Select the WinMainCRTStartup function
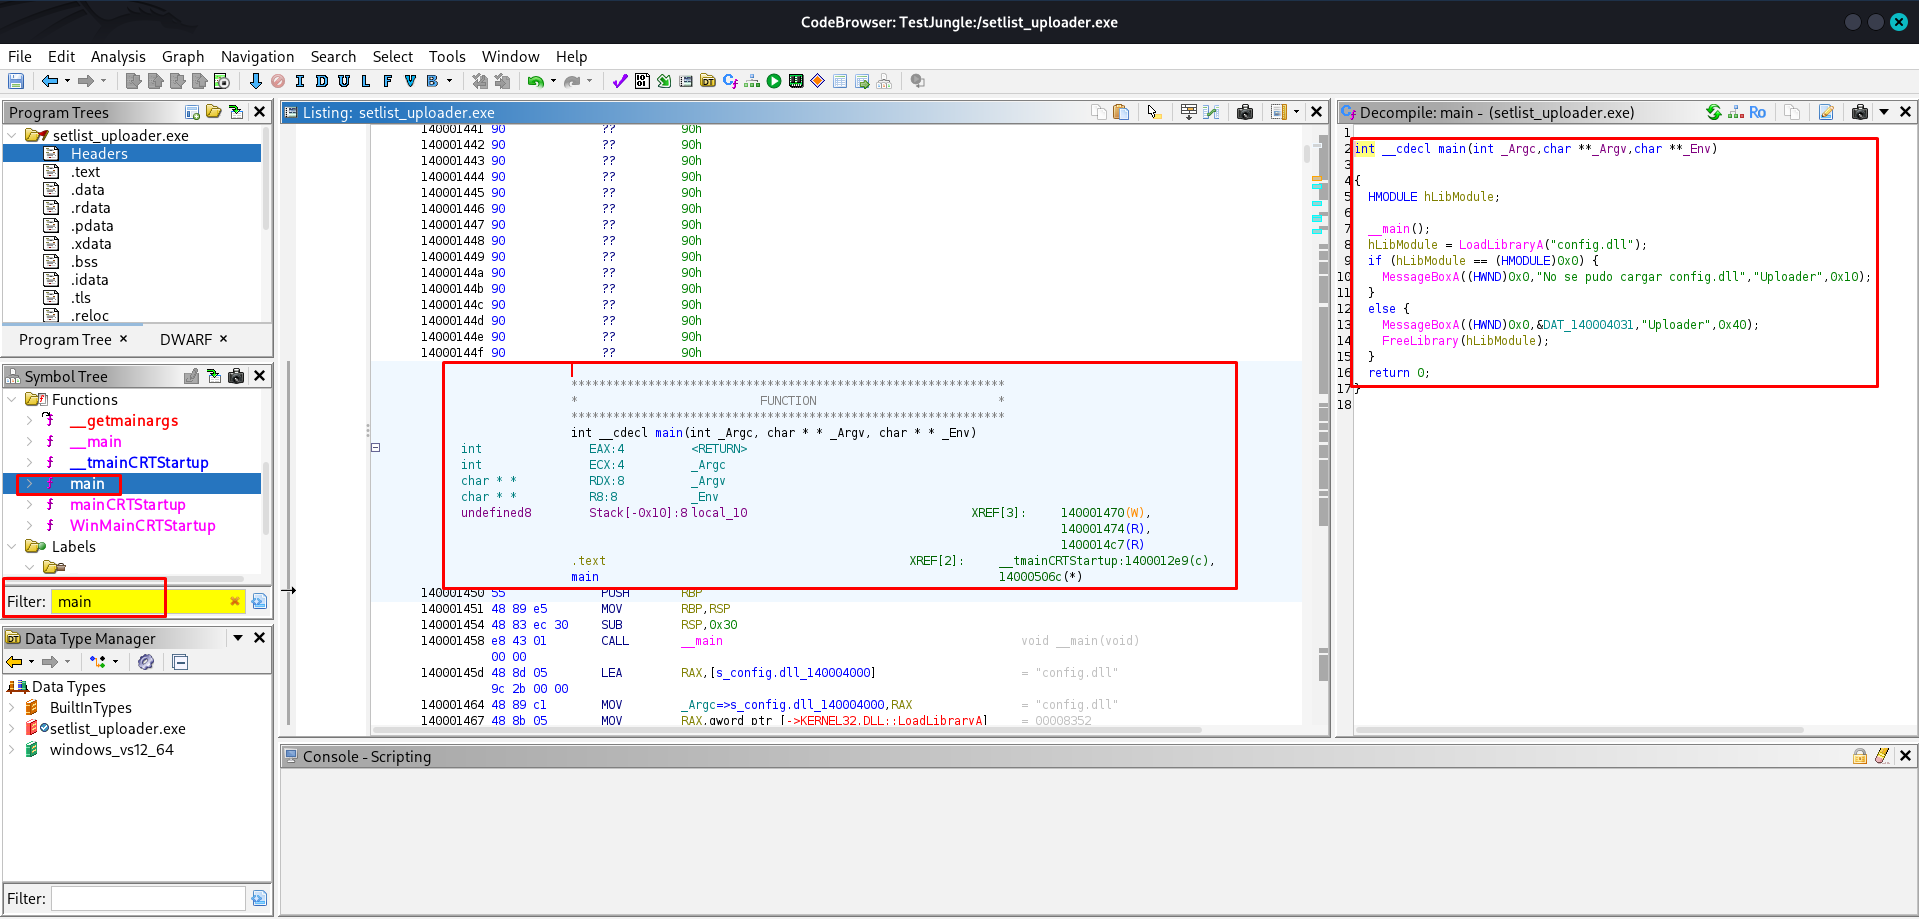This screenshot has width=1919, height=919. point(142,526)
